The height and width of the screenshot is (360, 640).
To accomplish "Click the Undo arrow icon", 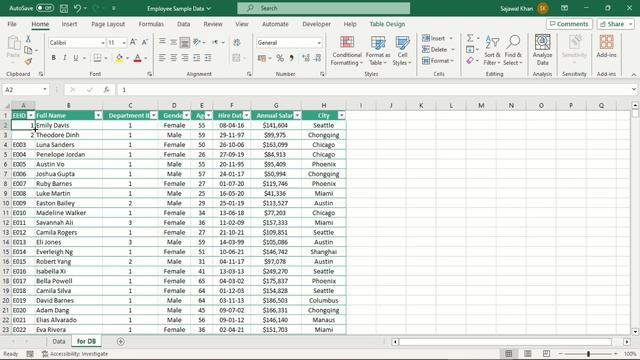I will (x=77, y=8).
